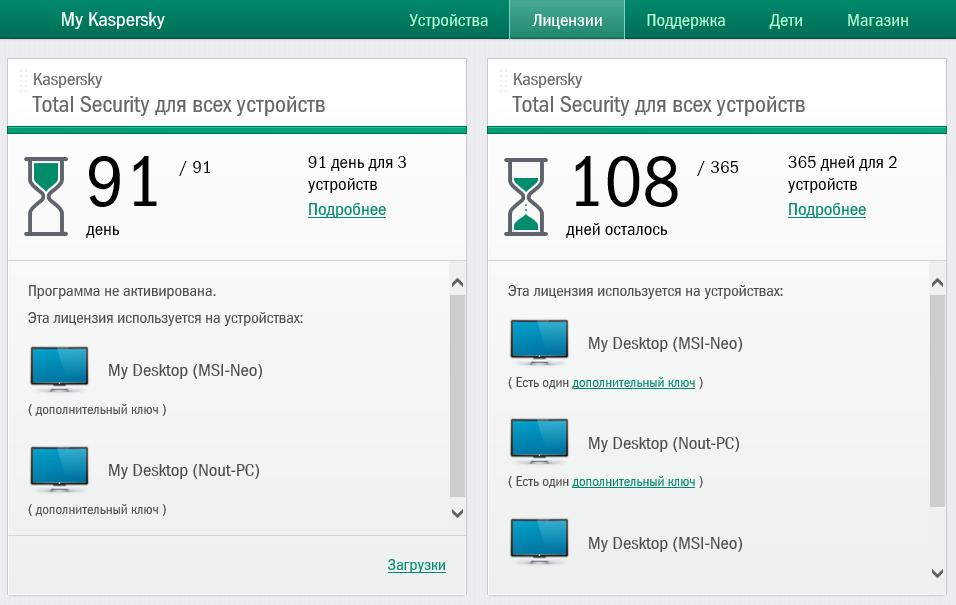Screen dimensions: 956x605
Task: Open the Загрузки link
Action: click(416, 565)
